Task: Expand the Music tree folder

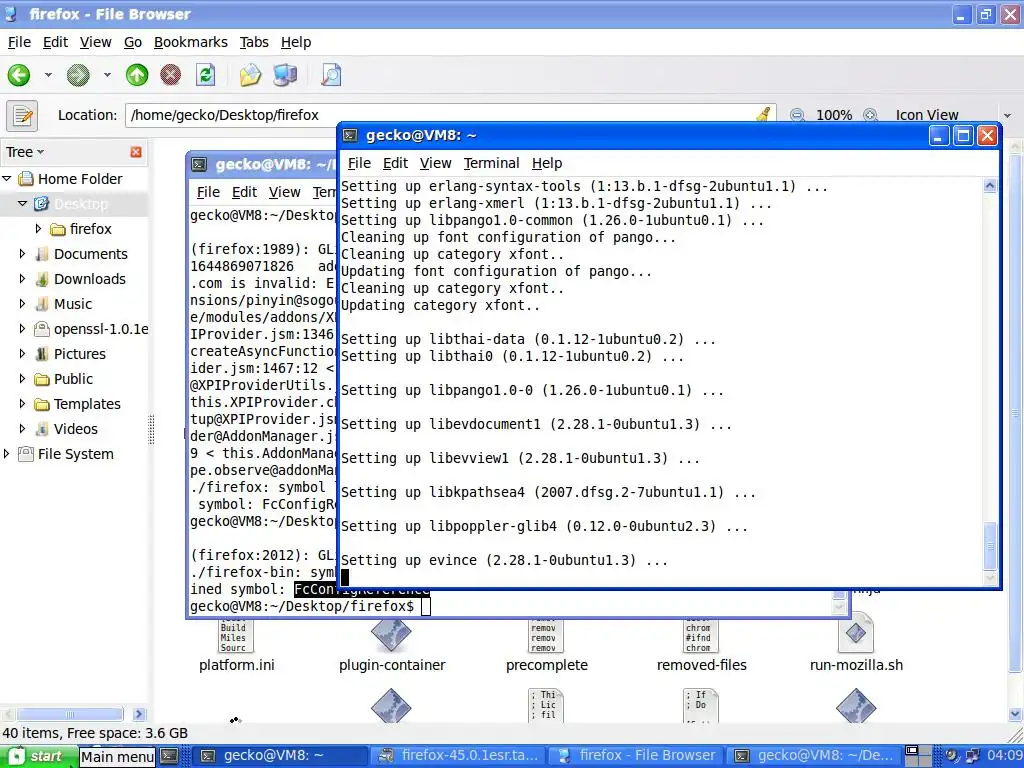Action: tap(22, 304)
